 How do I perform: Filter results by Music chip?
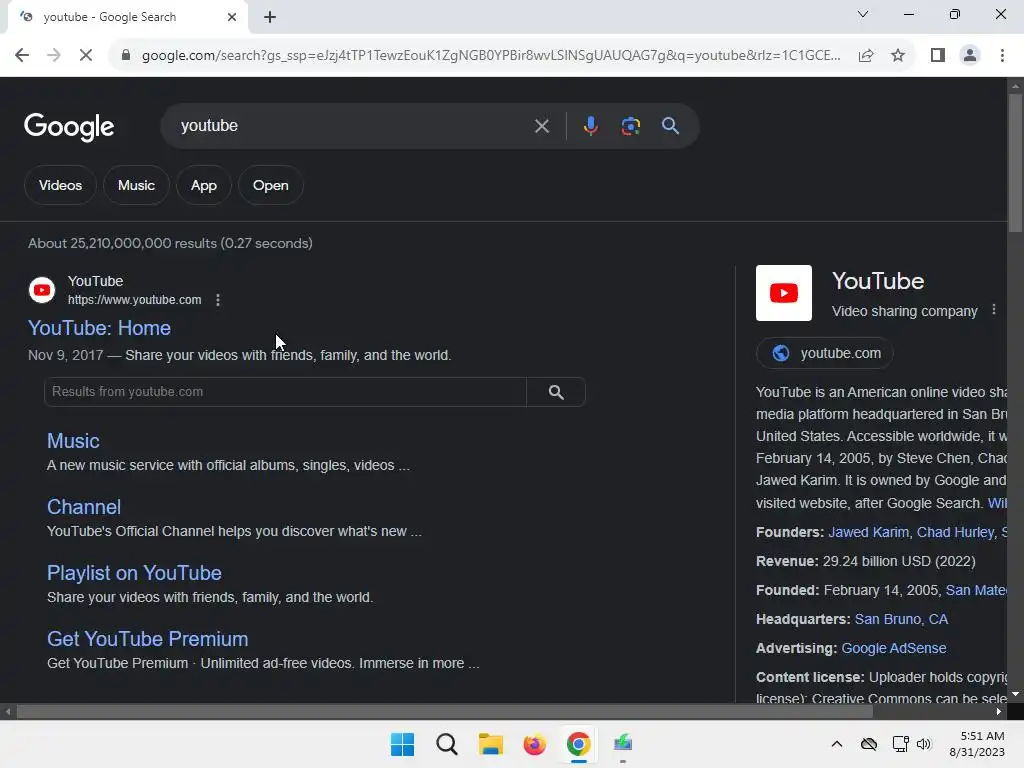(136, 185)
